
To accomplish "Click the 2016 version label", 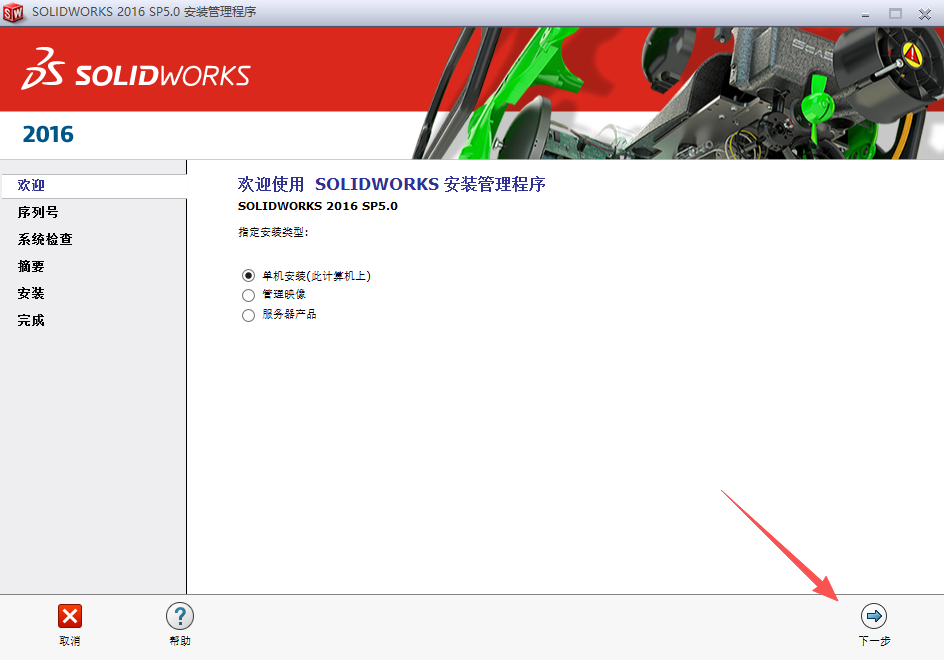I will [x=46, y=134].
